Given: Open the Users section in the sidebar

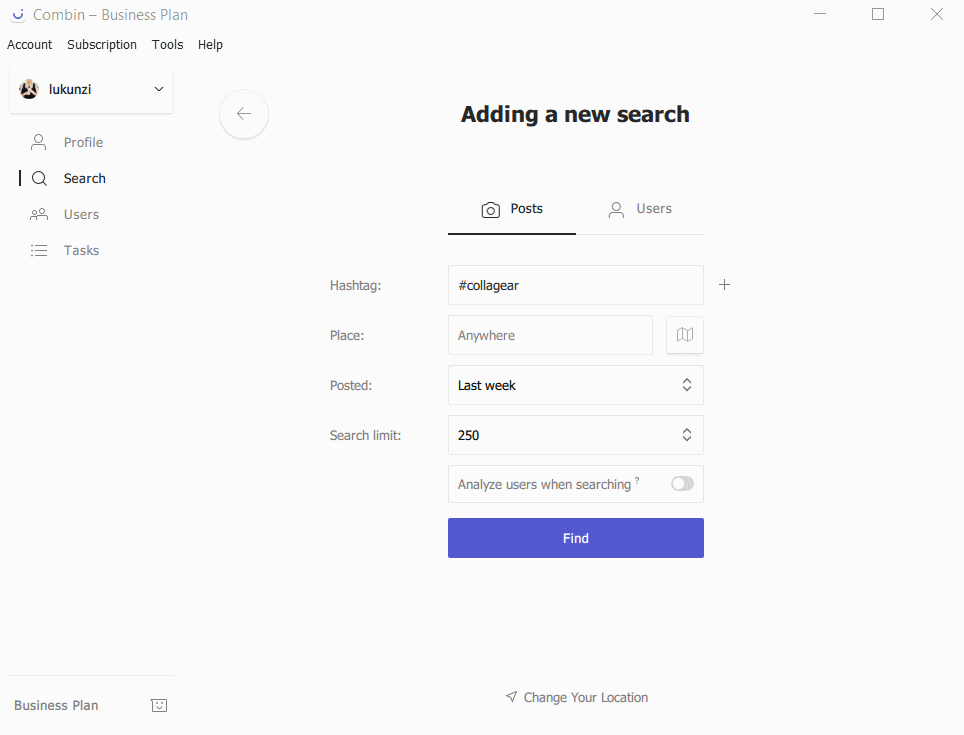Looking at the screenshot, I should [x=82, y=214].
